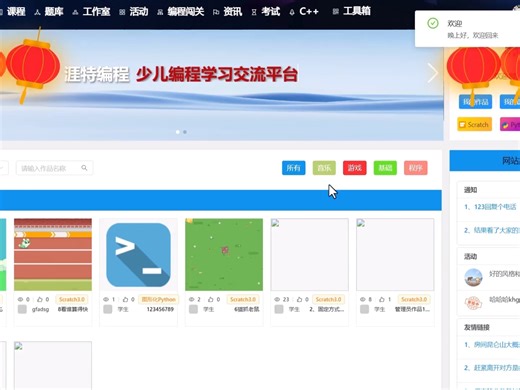The height and width of the screenshot is (390, 520).
Task: Click views eye icon showing 8
Action: (x=363, y=299)
